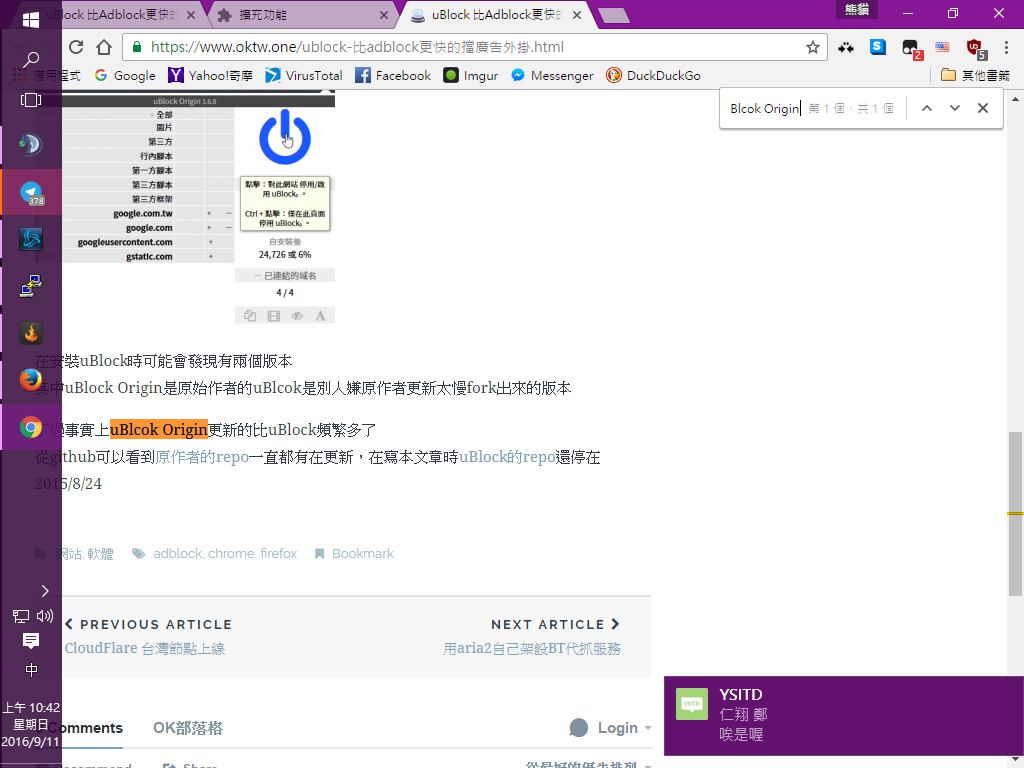Open the Action Center notifications icon
Screen dimensions: 1024x768
[x=31, y=641]
